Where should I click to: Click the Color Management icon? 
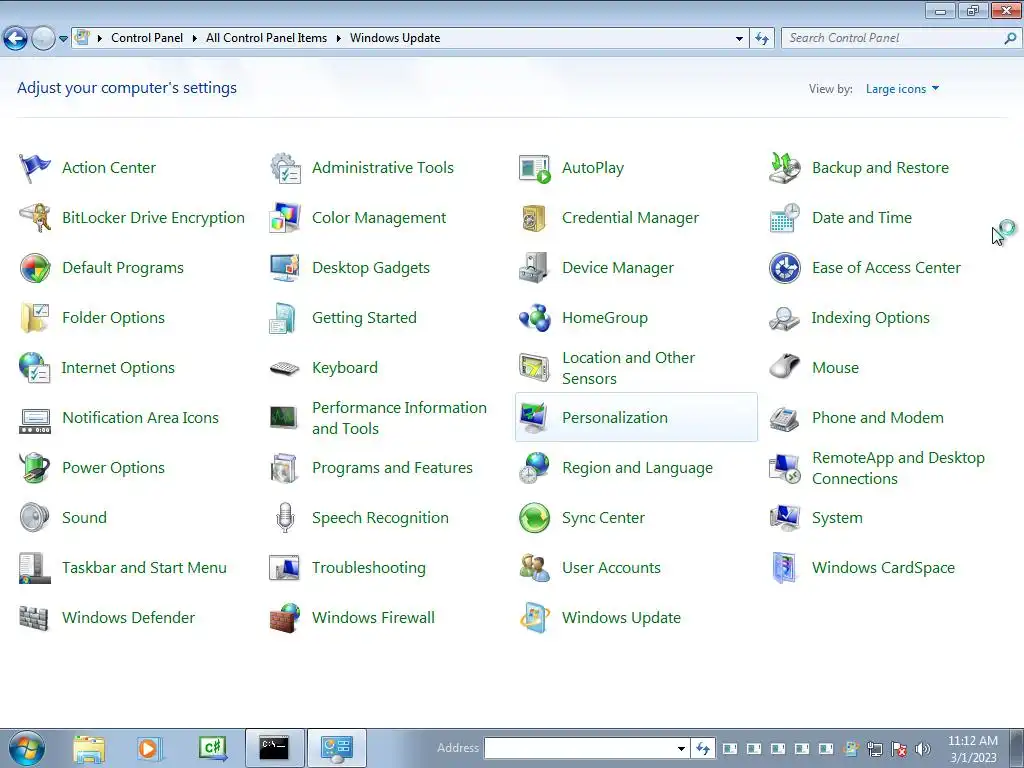click(285, 218)
